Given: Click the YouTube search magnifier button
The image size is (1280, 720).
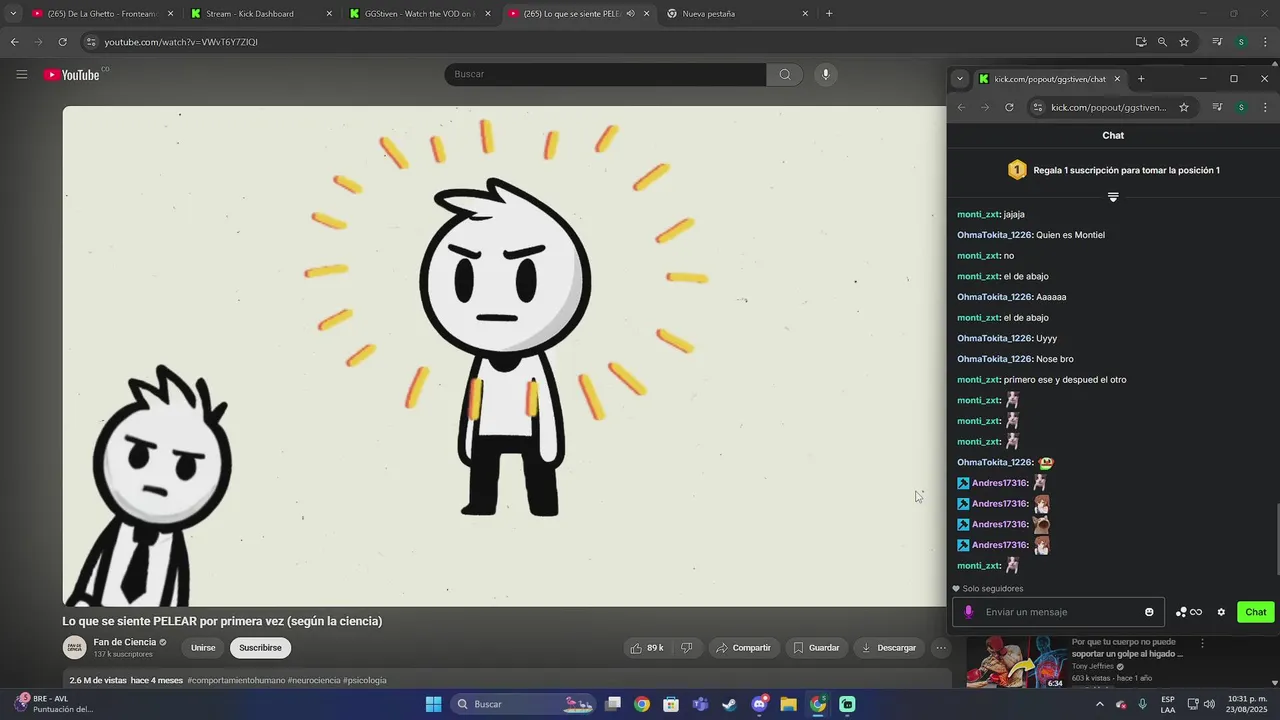Looking at the screenshot, I should click(785, 74).
